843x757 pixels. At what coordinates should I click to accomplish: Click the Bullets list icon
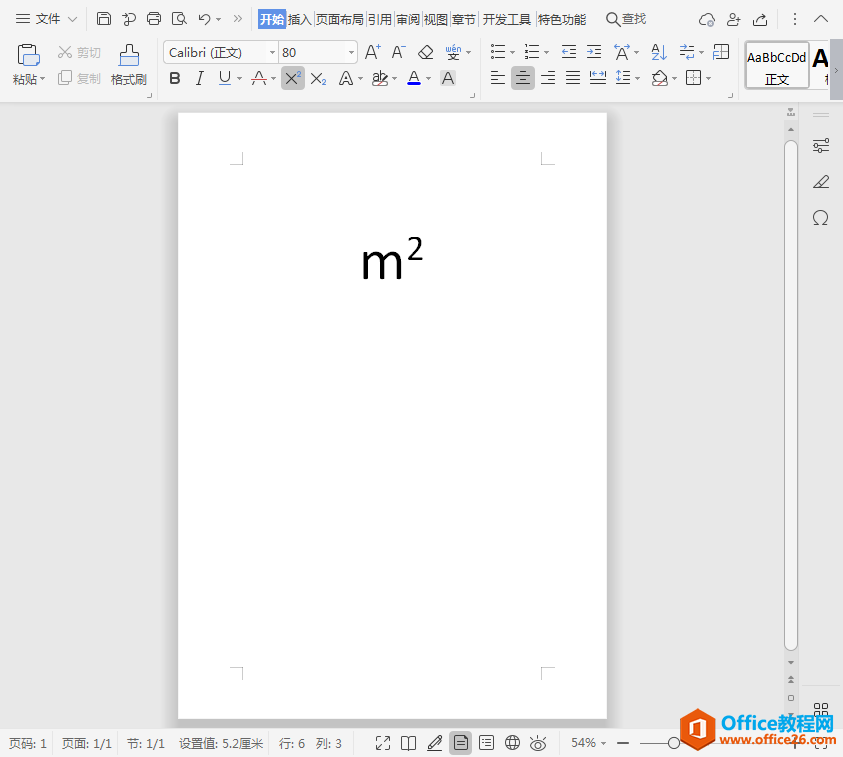(x=498, y=52)
